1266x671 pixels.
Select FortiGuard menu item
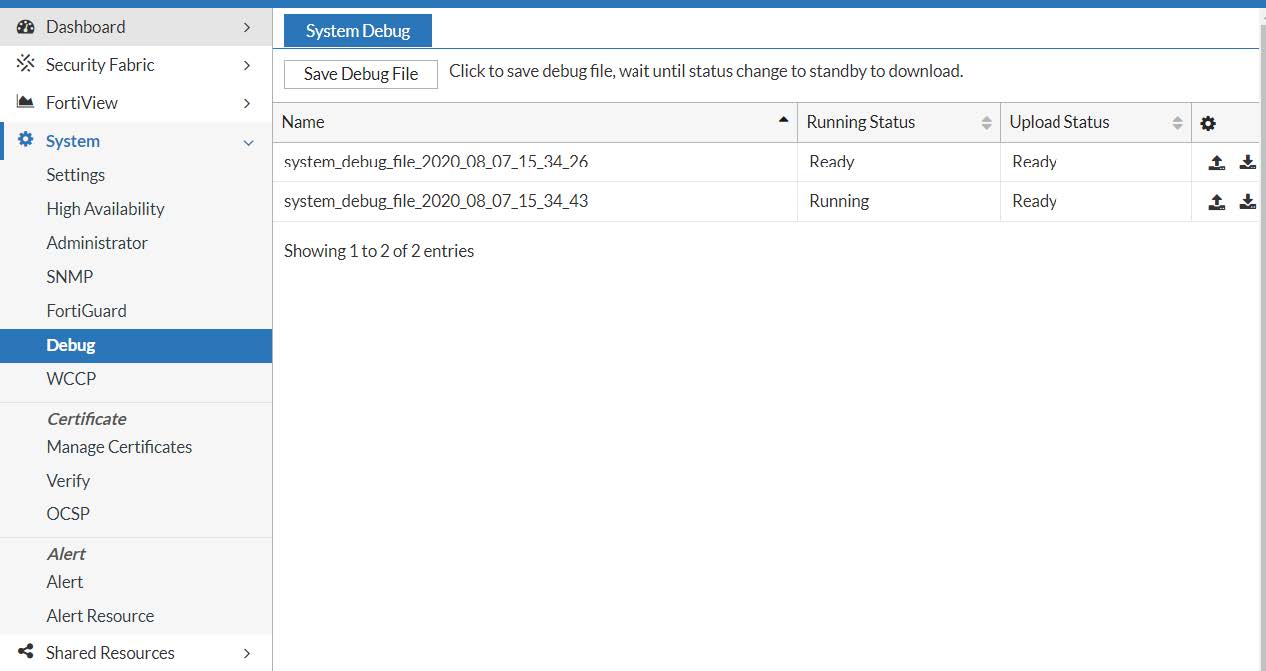pos(86,311)
